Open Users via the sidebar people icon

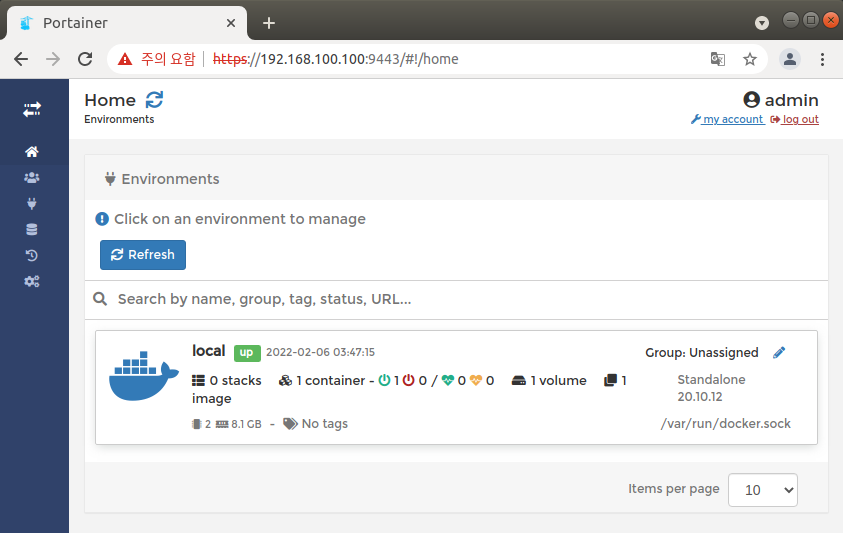pos(32,177)
